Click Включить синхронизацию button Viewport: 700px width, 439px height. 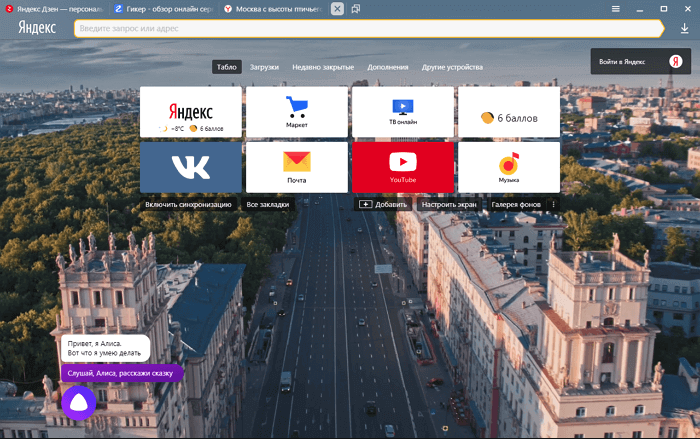coord(188,204)
